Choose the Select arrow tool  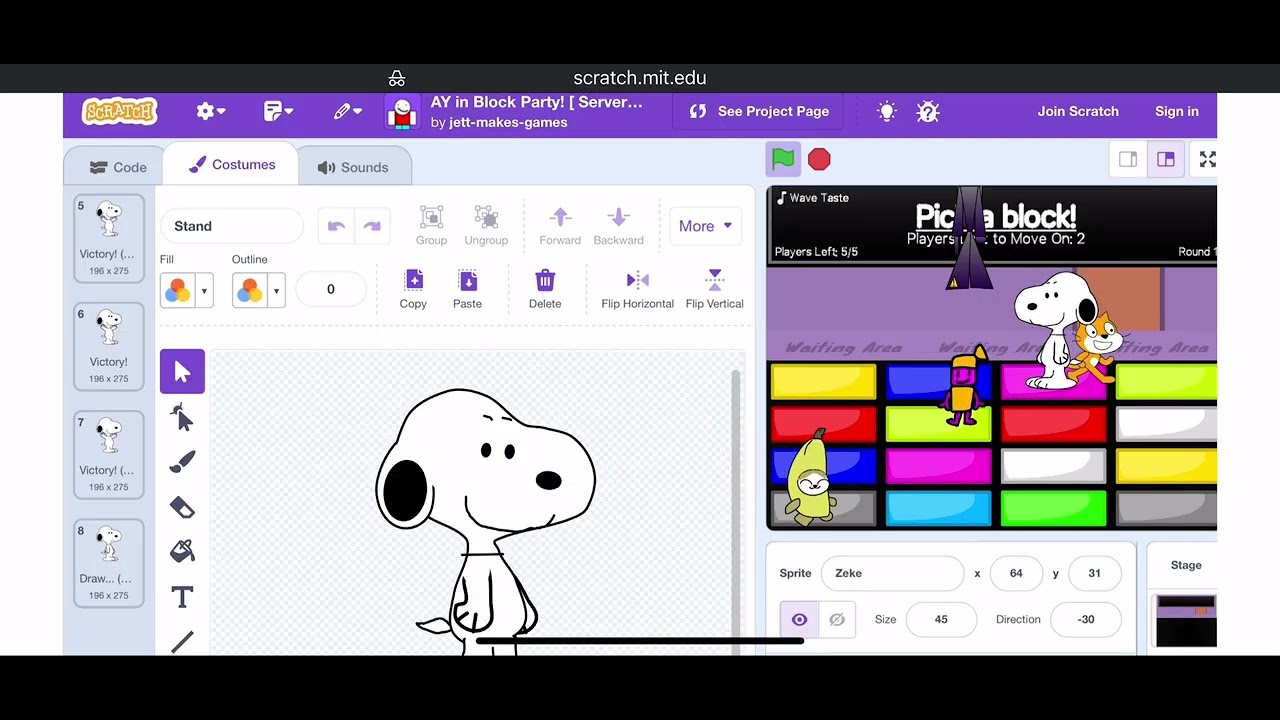click(182, 372)
